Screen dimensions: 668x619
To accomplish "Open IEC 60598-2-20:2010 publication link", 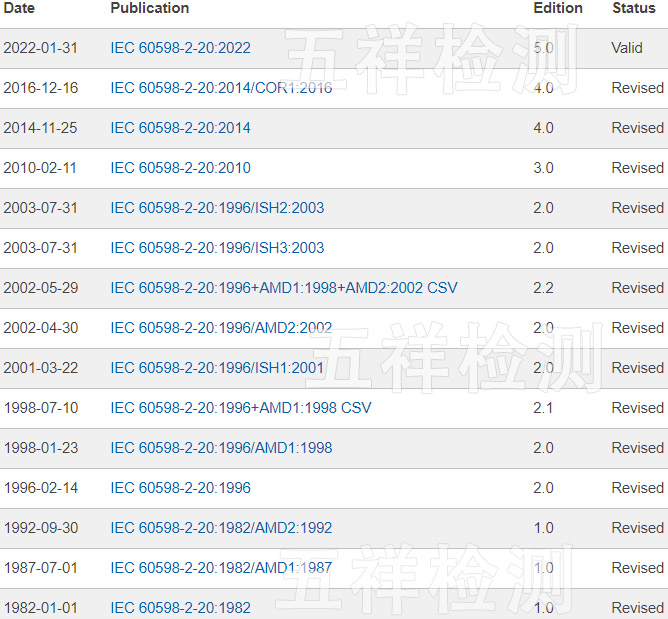I will [180, 168].
